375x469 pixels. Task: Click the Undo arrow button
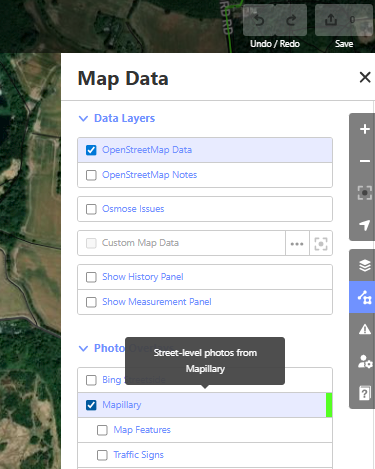click(259, 20)
